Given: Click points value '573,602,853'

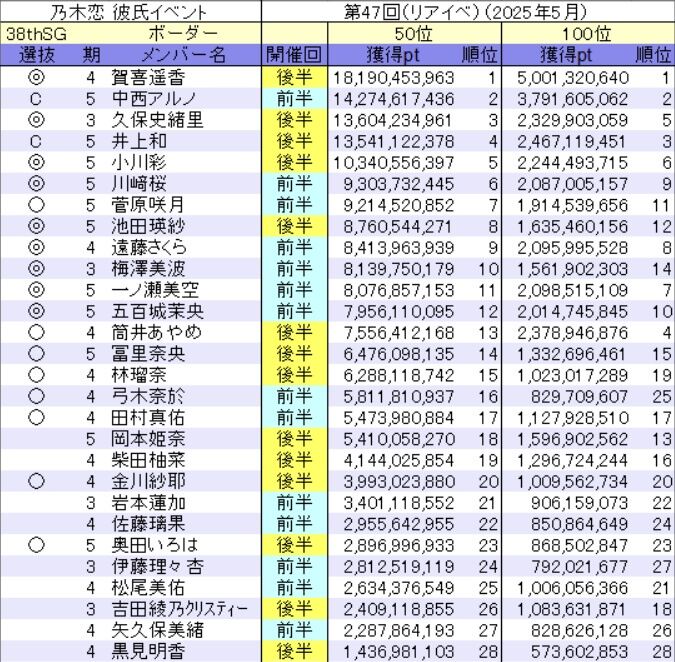Looking at the screenshot, I should click(579, 652).
